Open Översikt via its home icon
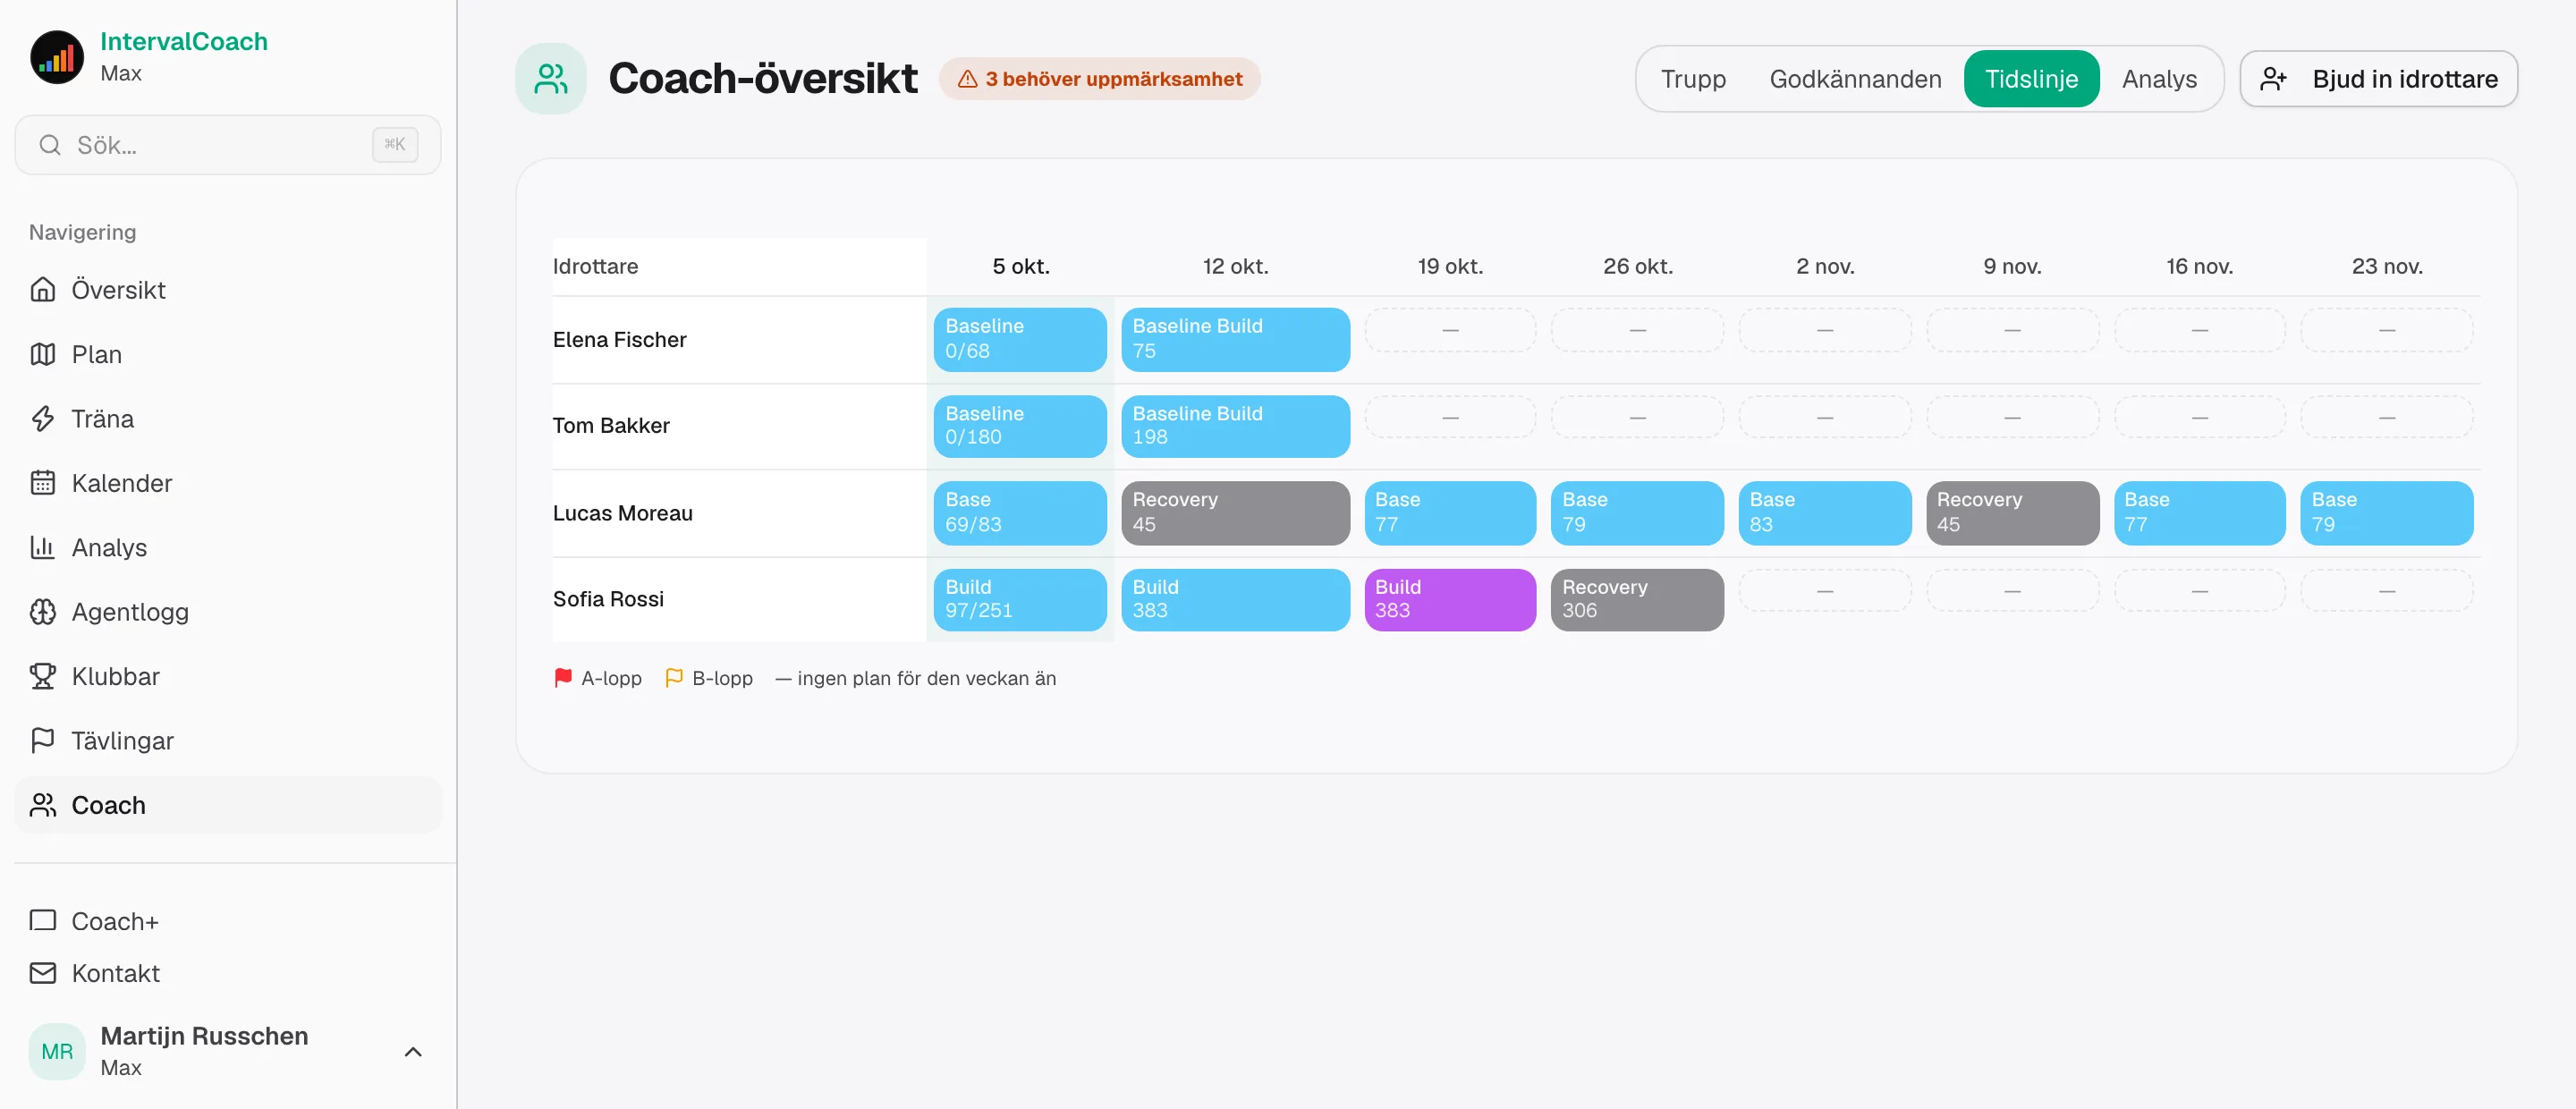 tap(43, 290)
